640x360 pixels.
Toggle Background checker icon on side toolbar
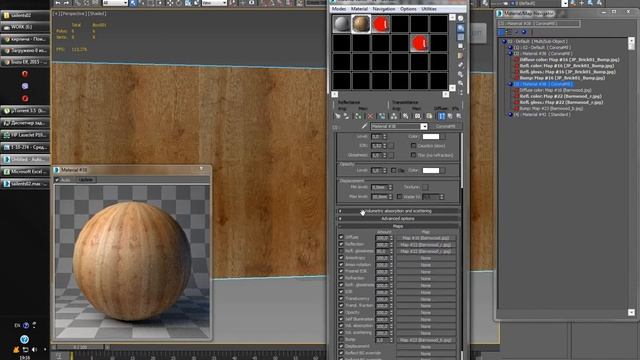[x=460, y=37]
